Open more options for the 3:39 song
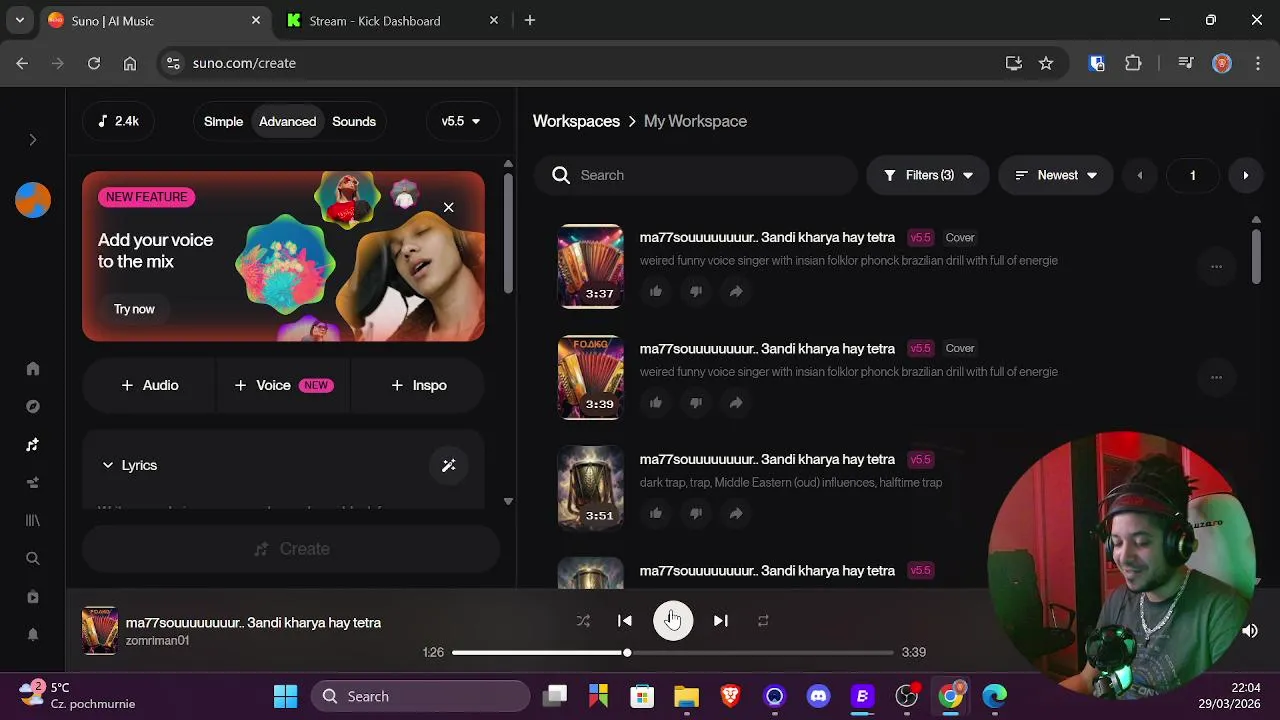This screenshot has height=720, width=1280. click(x=1216, y=377)
